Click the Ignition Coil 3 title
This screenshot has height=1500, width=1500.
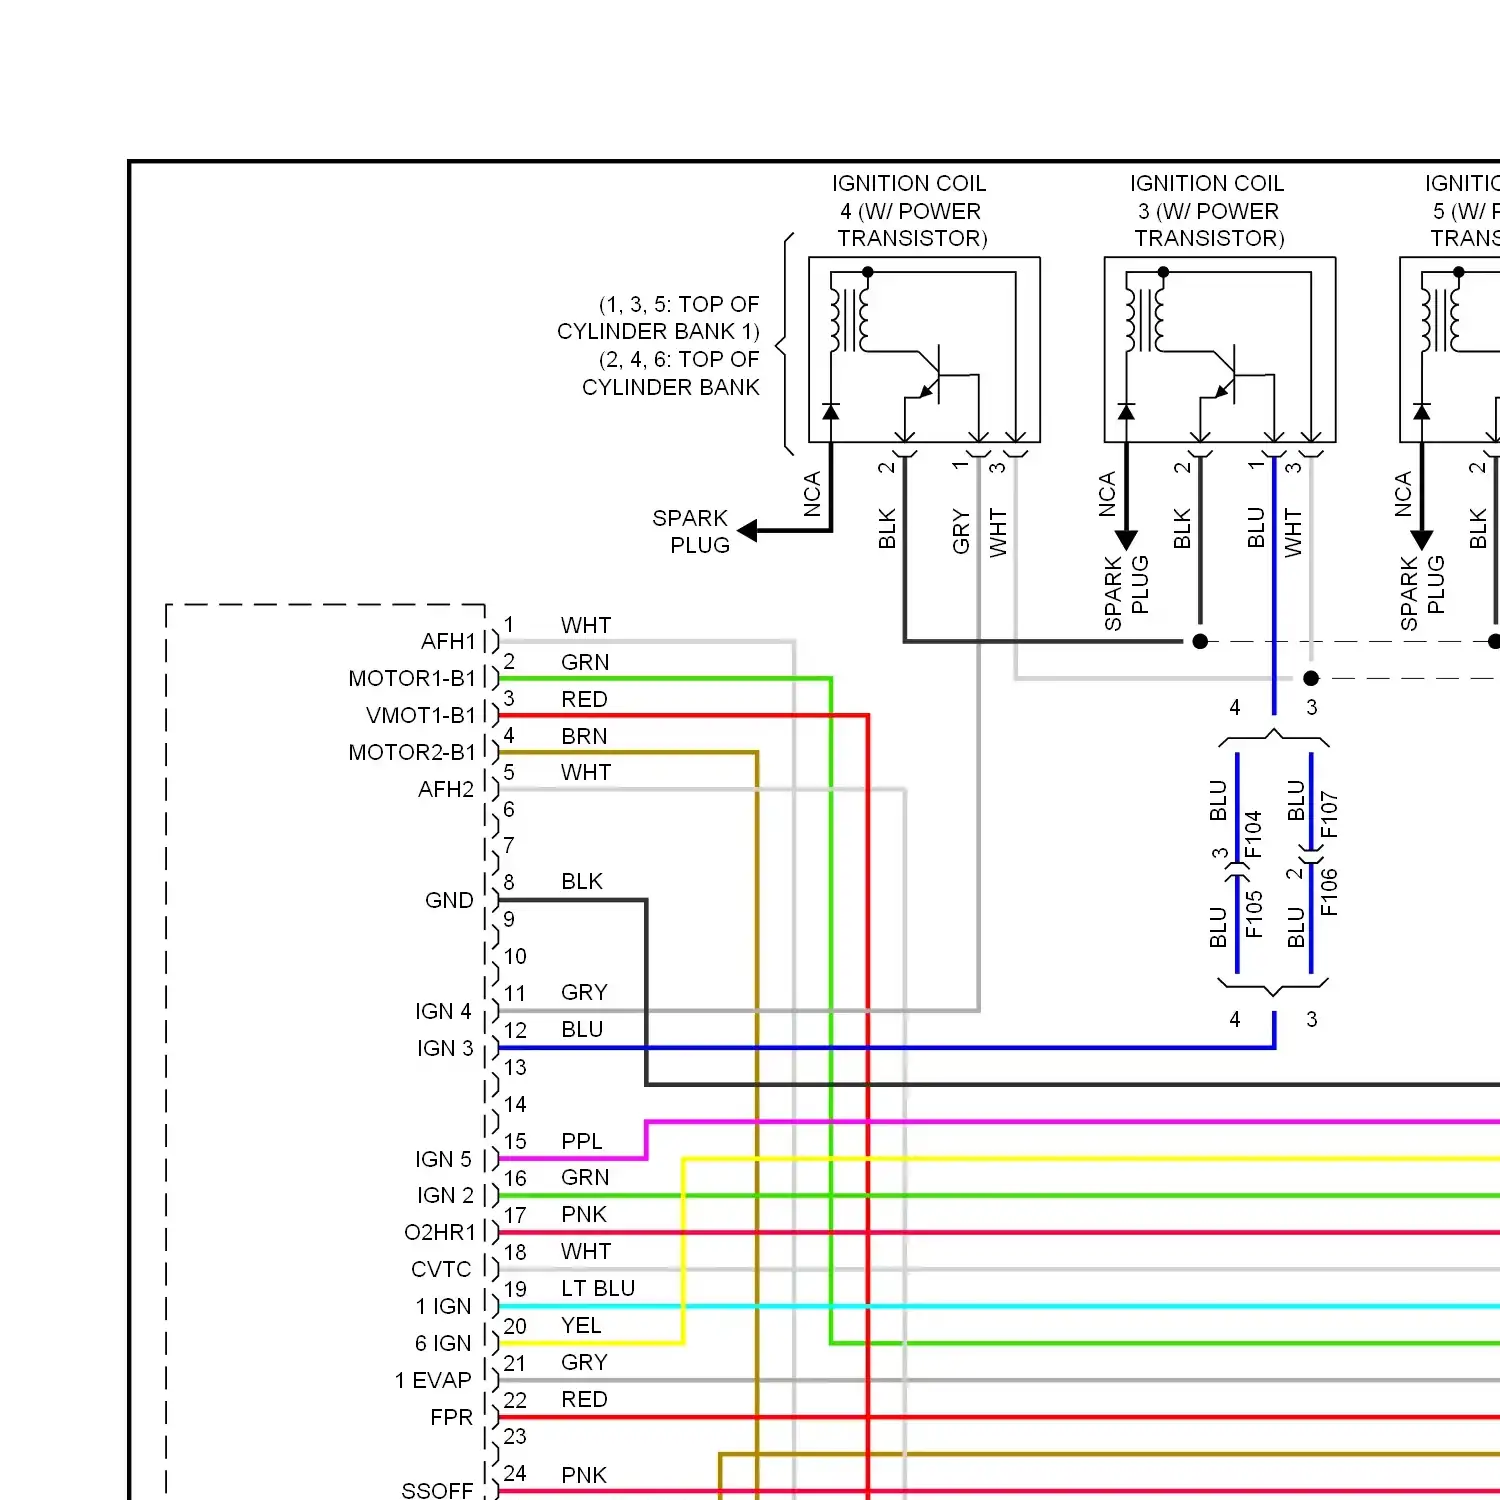click(x=1208, y=211)
